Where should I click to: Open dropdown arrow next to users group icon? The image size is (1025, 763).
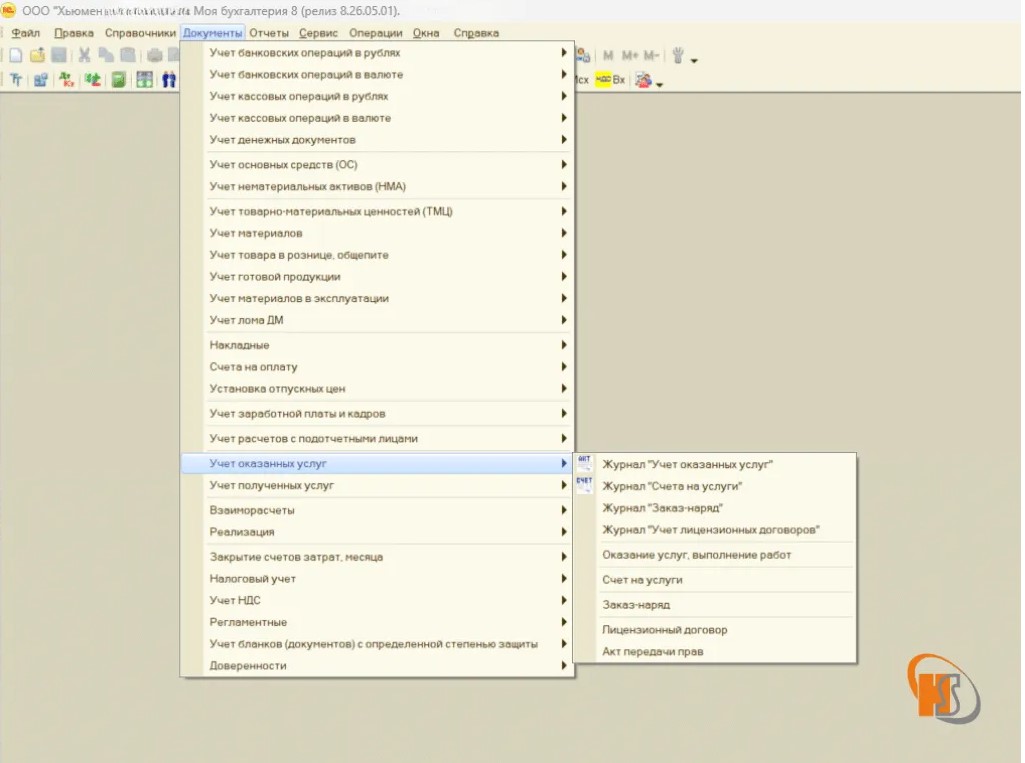[x=660, y=84]
